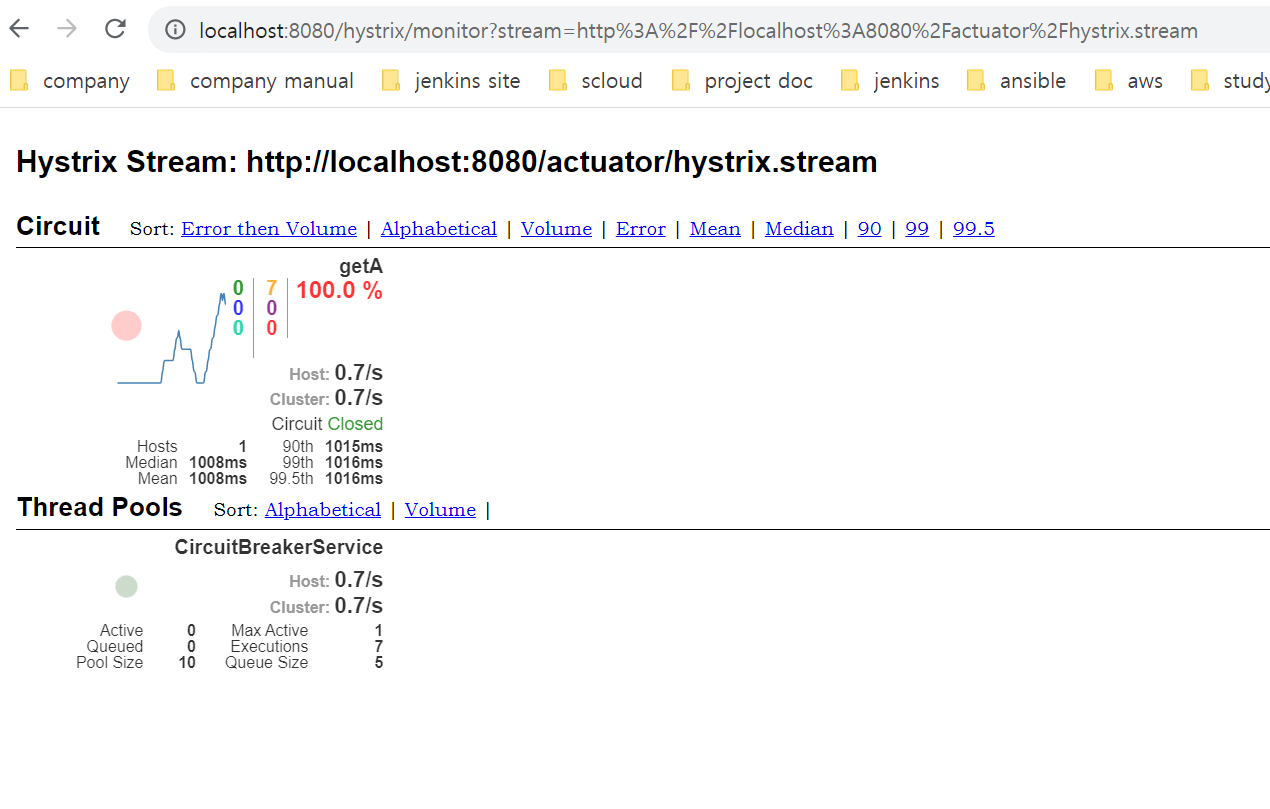Open the jenkins site bookmark folder

point(451,81)
